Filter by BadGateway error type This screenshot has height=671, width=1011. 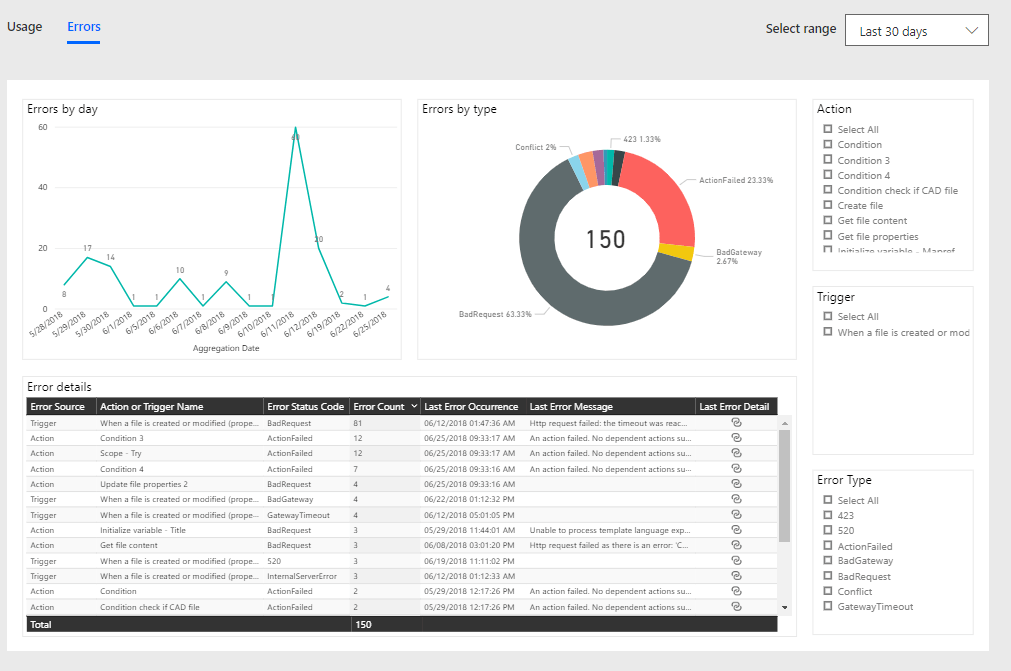828,561
